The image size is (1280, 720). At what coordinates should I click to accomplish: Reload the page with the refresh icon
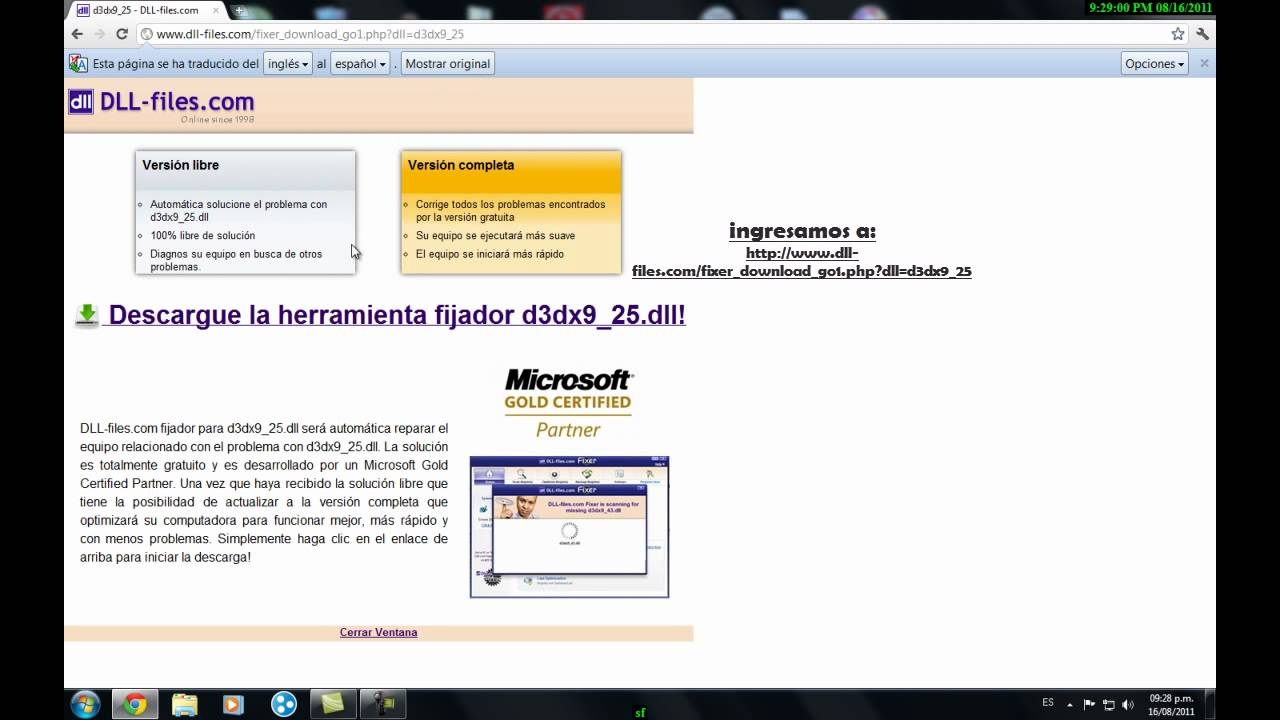click(x=122, y=34)
